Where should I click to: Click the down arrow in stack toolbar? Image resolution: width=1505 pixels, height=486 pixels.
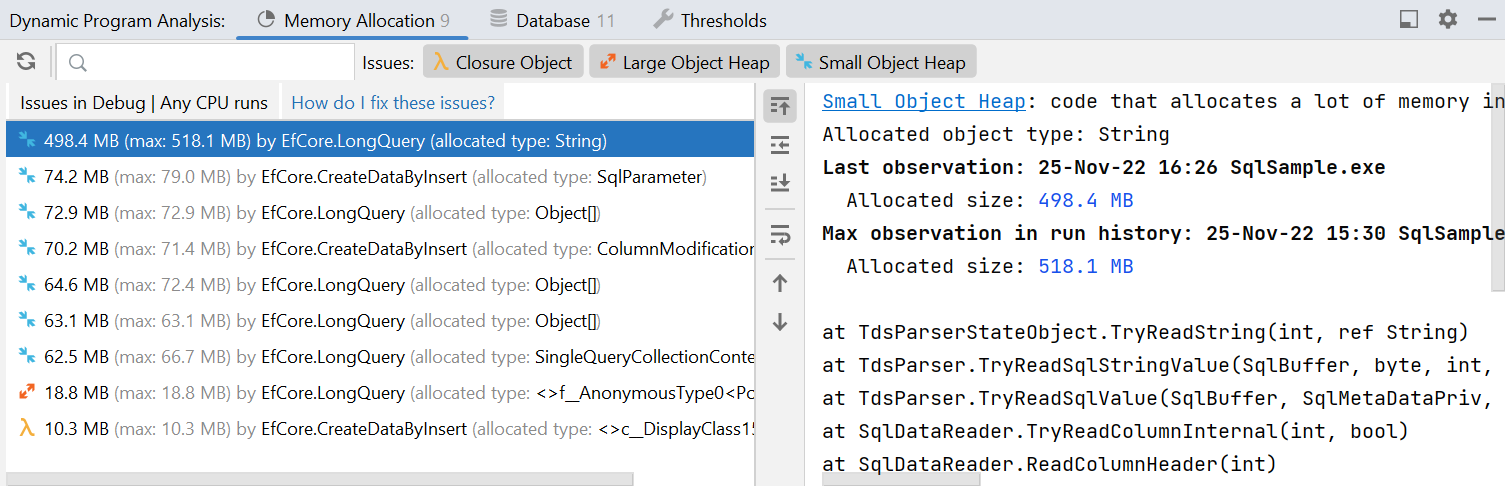click(780, 323)
